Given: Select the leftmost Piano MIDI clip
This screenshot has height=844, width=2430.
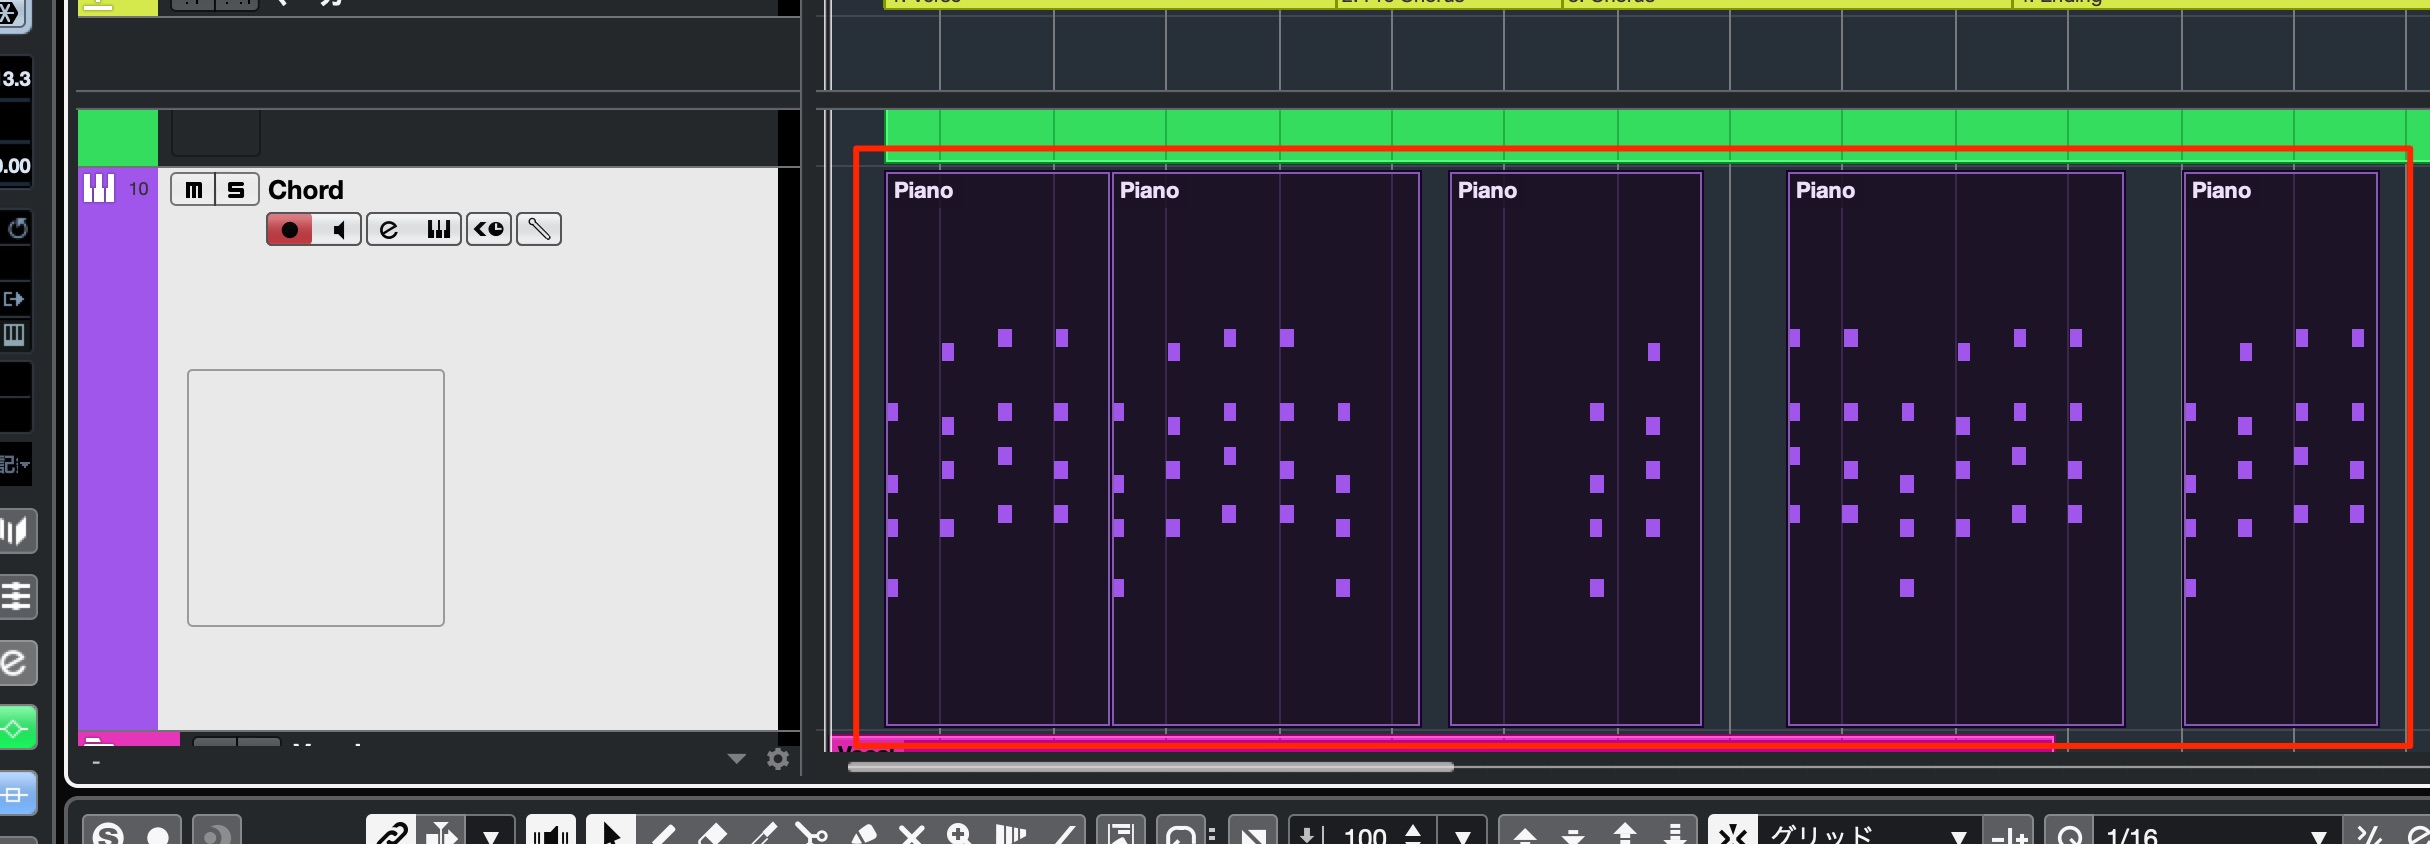Looking at the screenshot, I should coord(997,448).
